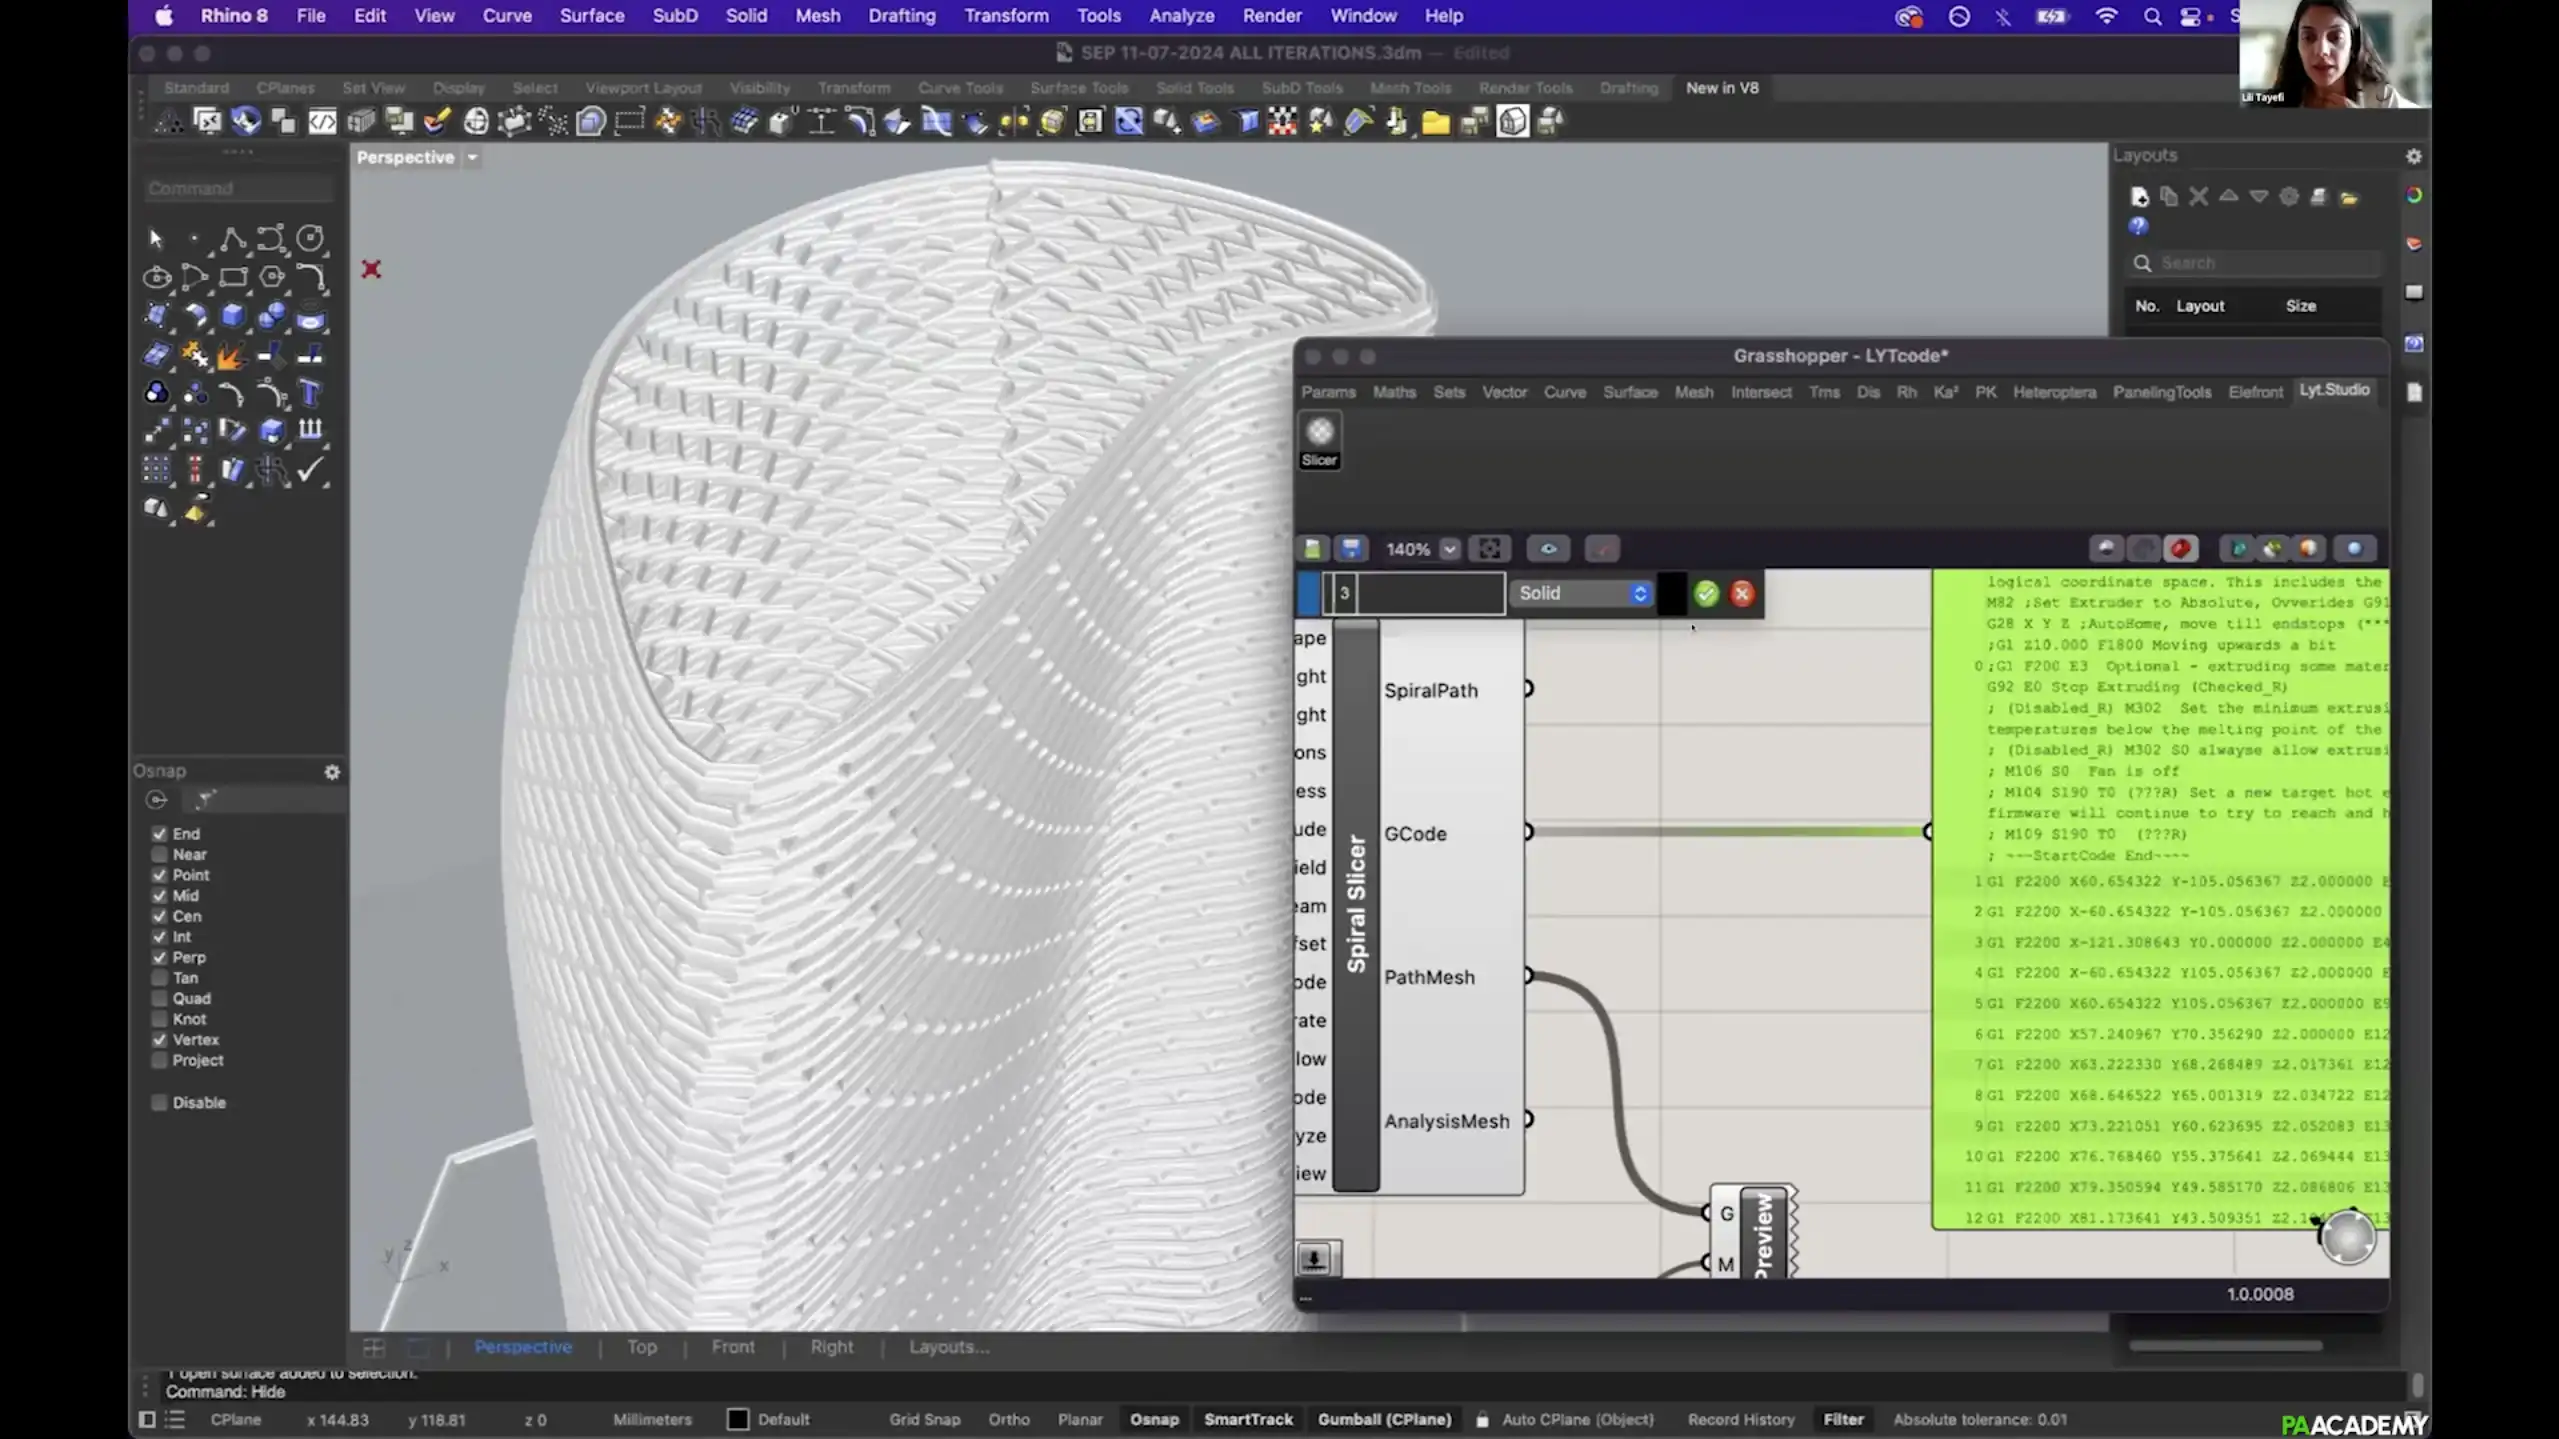The image size is (2559, 1439).
Task: Toggle the Disable osnap checkbox
Action: 159,1103
